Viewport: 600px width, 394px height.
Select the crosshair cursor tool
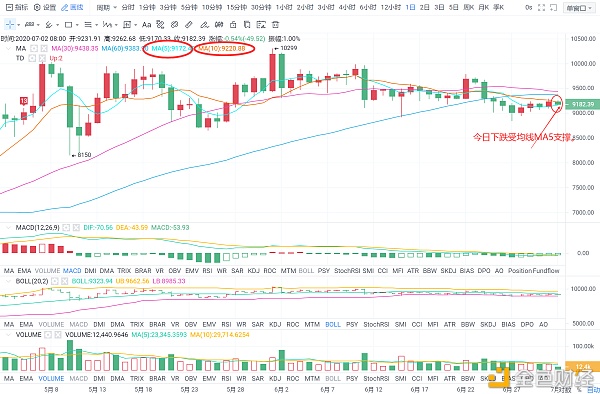click(10, 25)
